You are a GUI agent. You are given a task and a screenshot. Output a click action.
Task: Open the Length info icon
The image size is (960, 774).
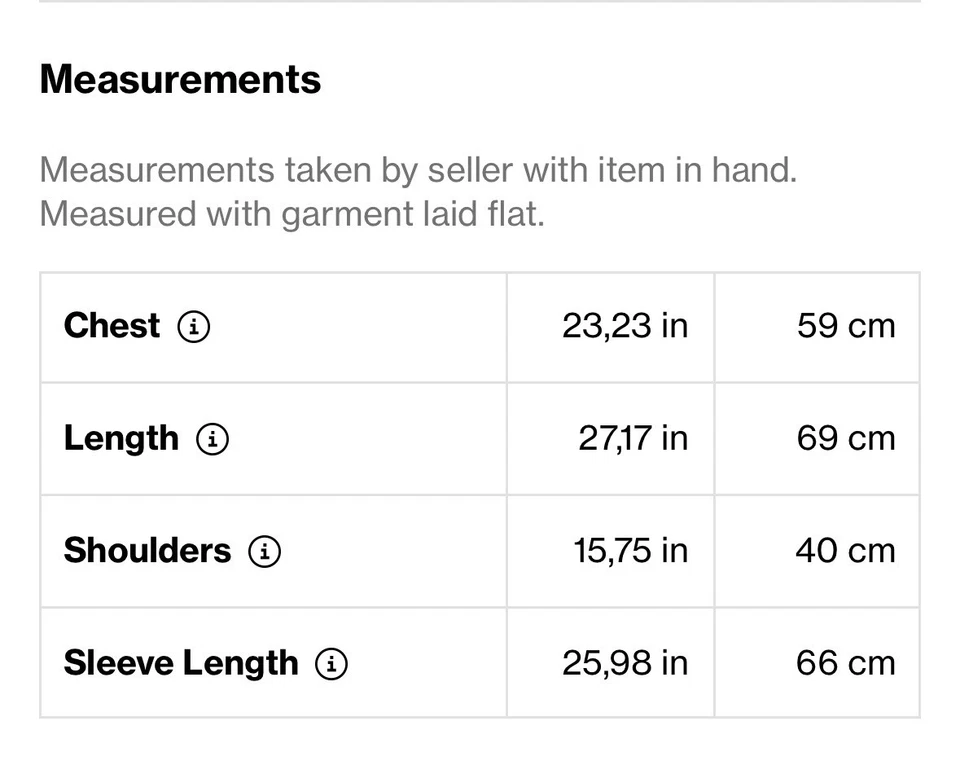click(x=212, y=439)
